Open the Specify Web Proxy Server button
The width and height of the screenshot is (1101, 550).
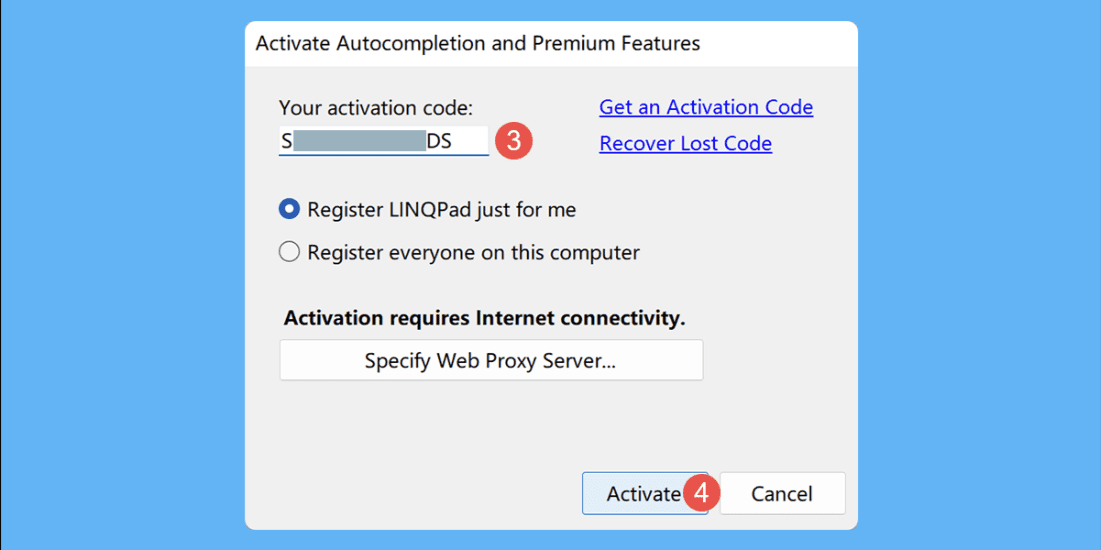click(x=491, y=360)
